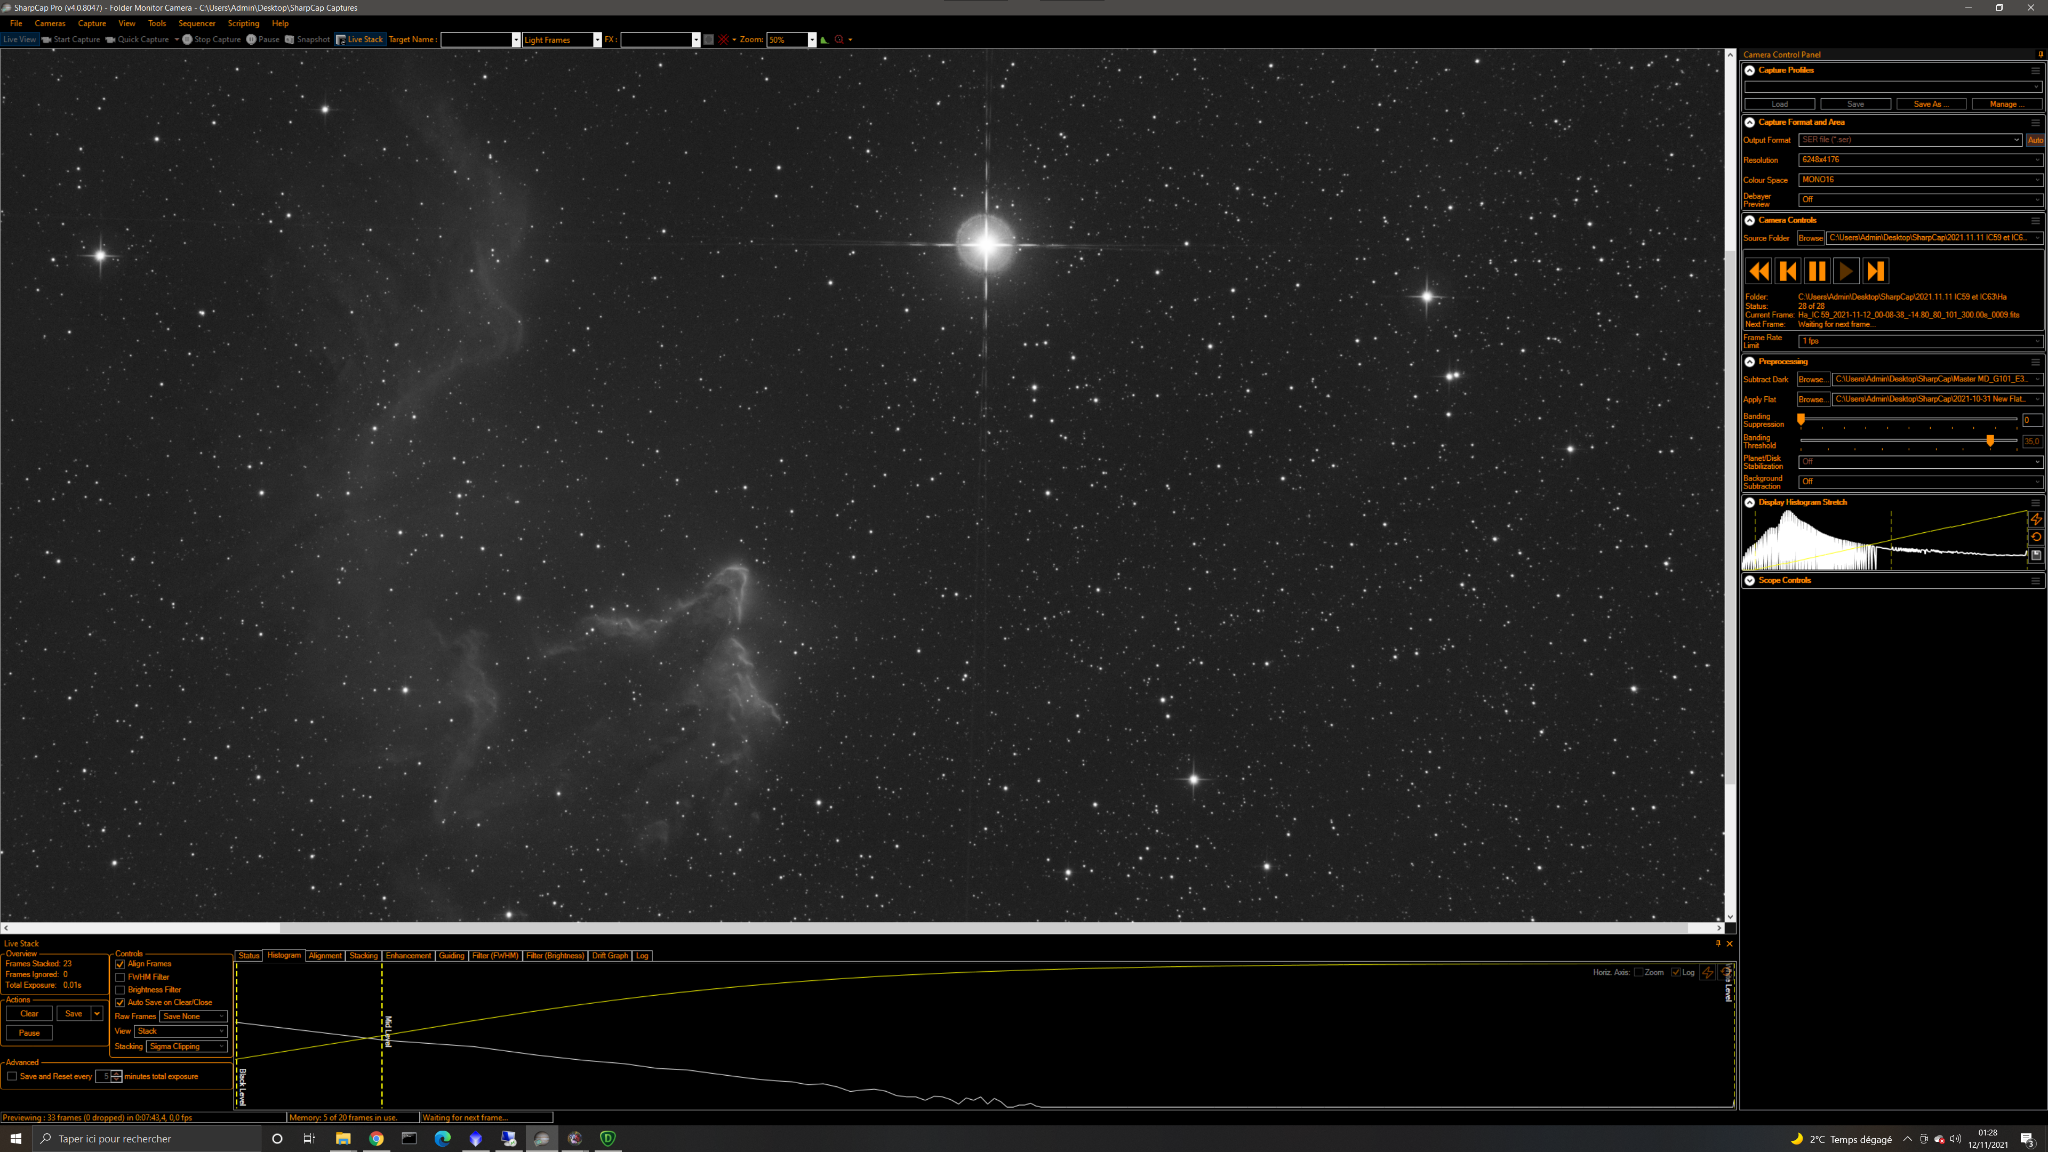Switch to the Drift Graph tab

pyautogui.click(x=610, y=955)
